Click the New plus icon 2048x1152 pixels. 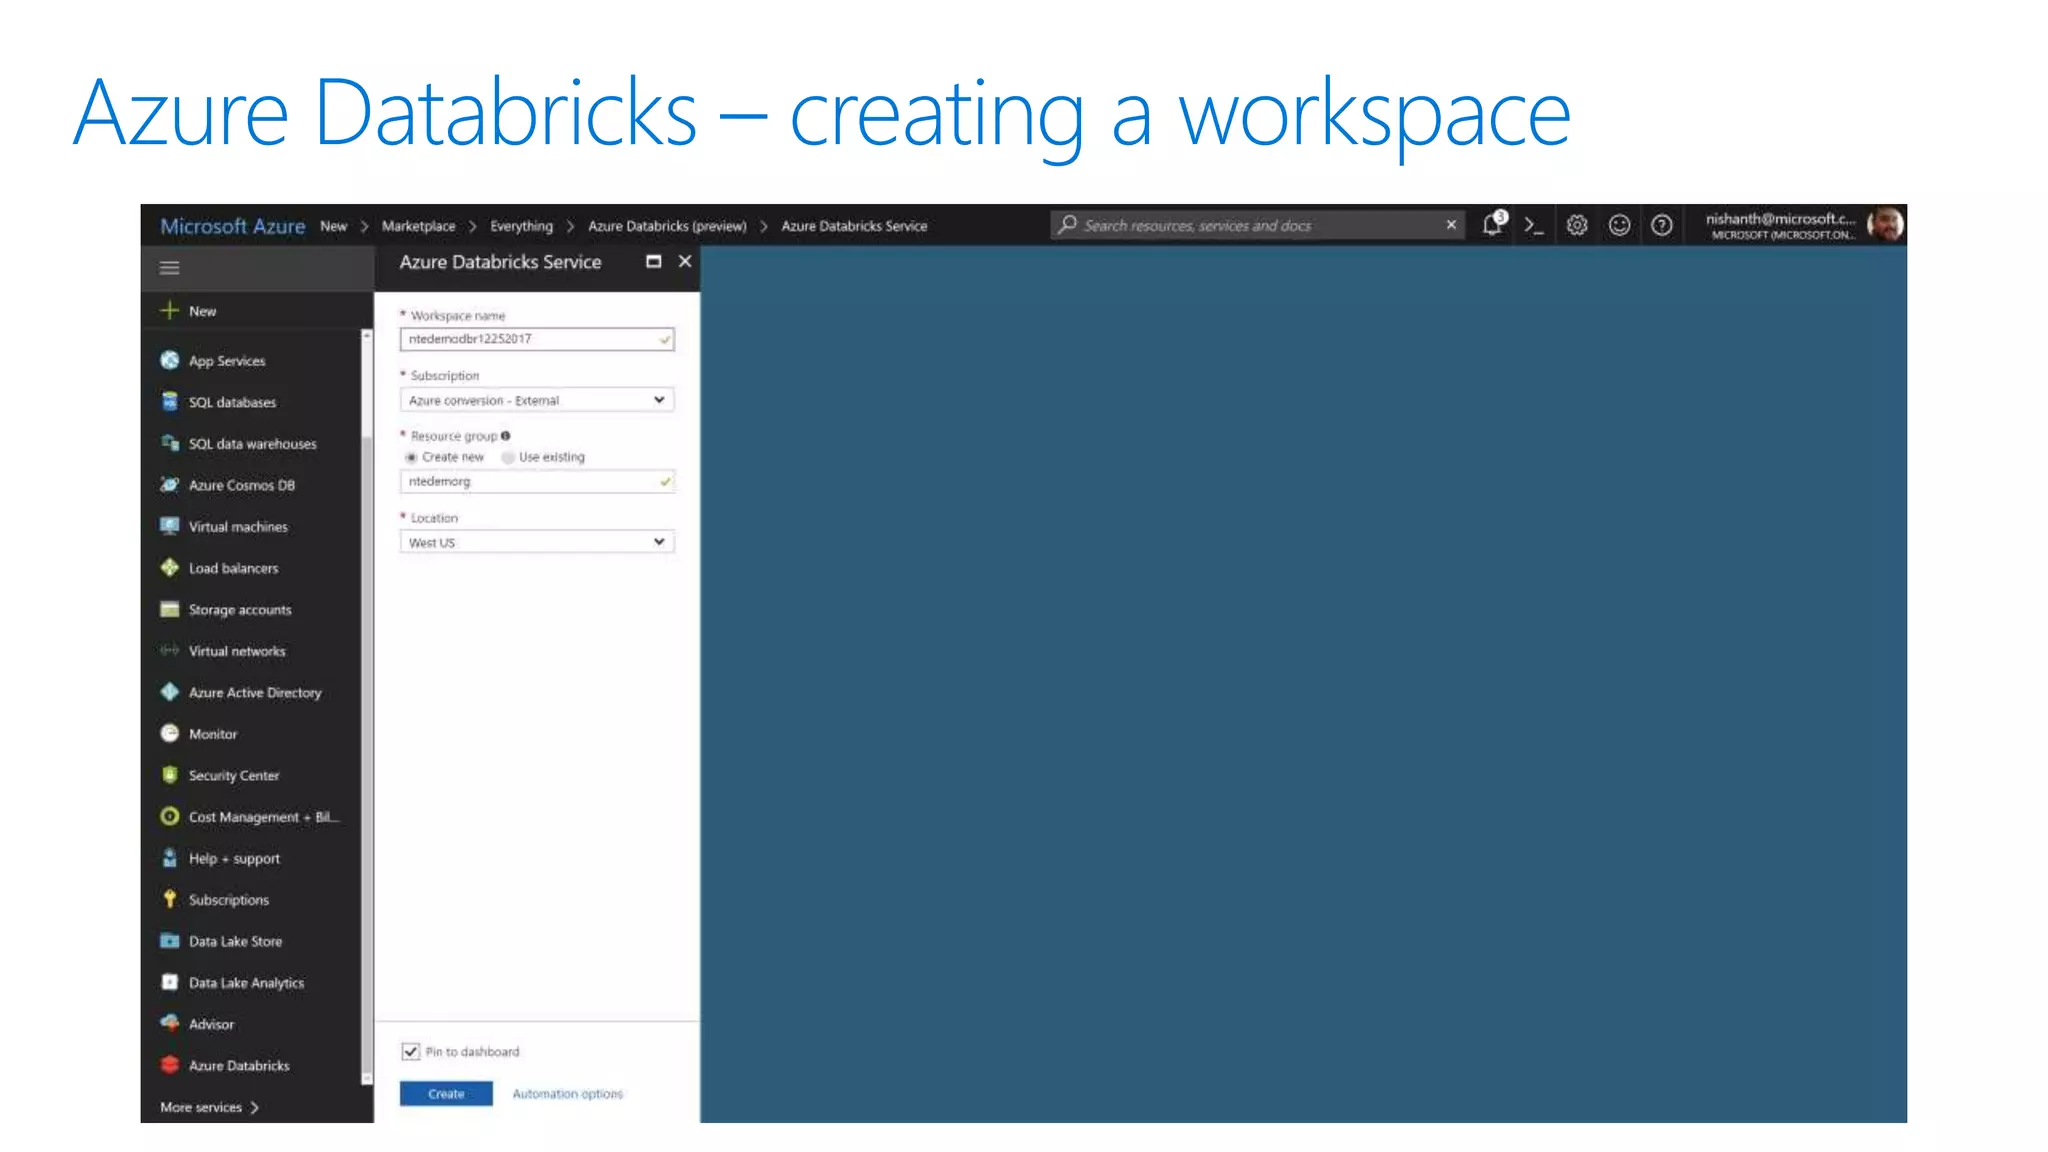170,310
